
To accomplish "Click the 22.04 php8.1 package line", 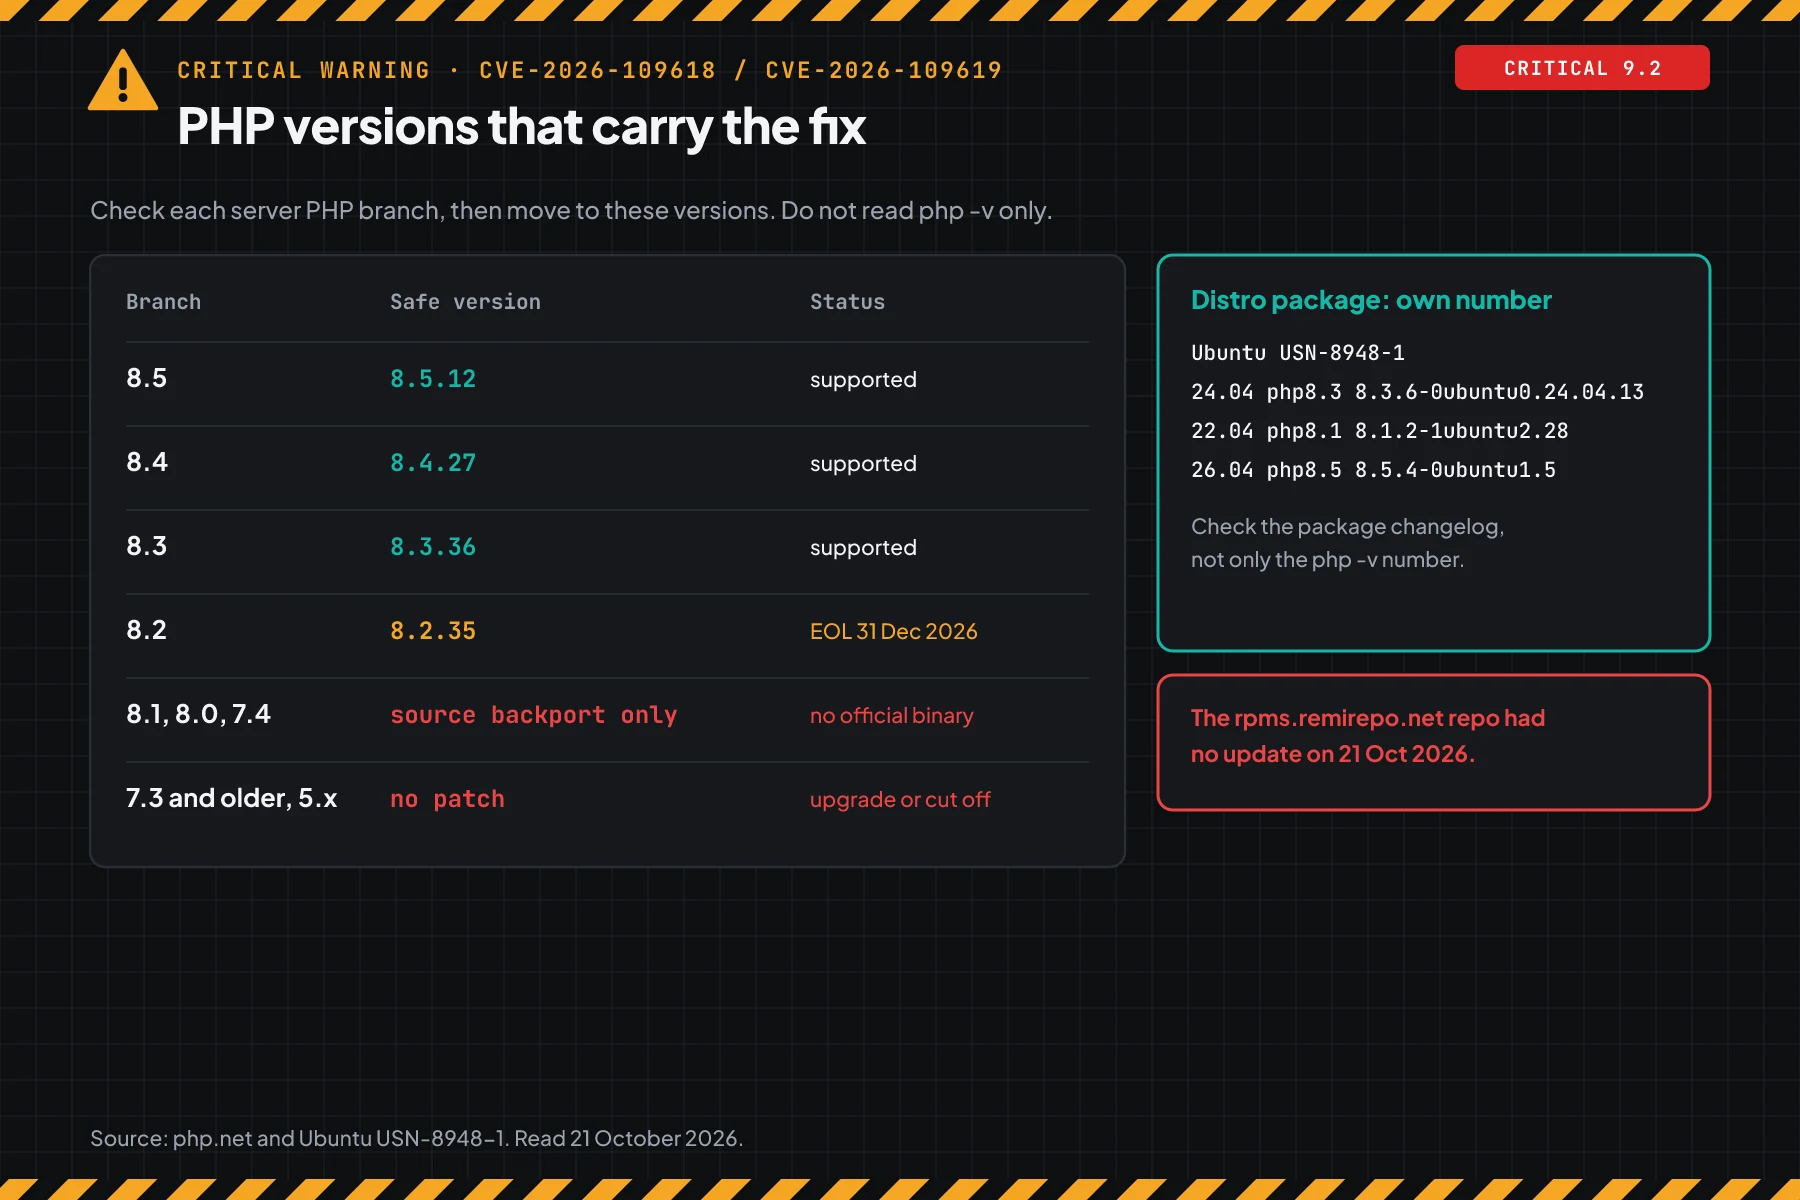I will point(1380,431).
